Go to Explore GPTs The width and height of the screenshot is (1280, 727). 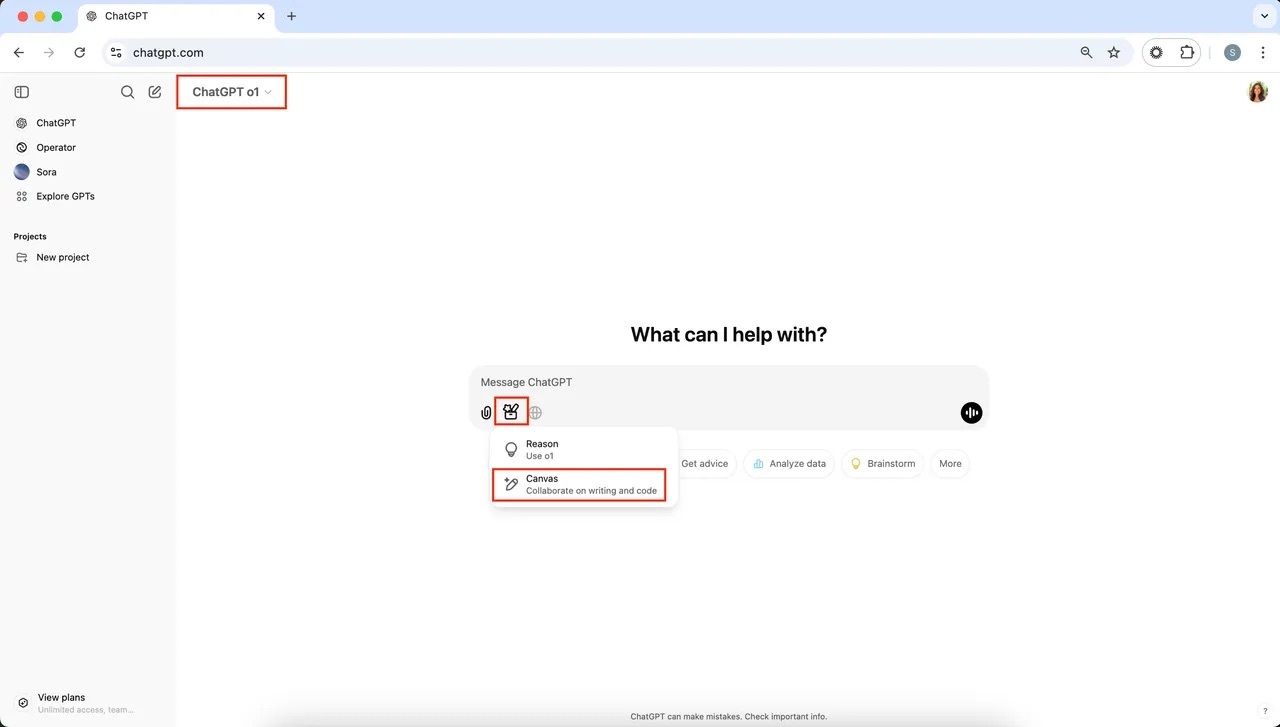(x=87, y=197)
